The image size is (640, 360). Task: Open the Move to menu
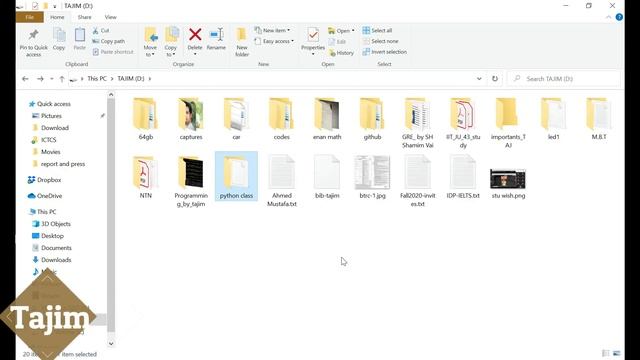(x=150, y=42)
